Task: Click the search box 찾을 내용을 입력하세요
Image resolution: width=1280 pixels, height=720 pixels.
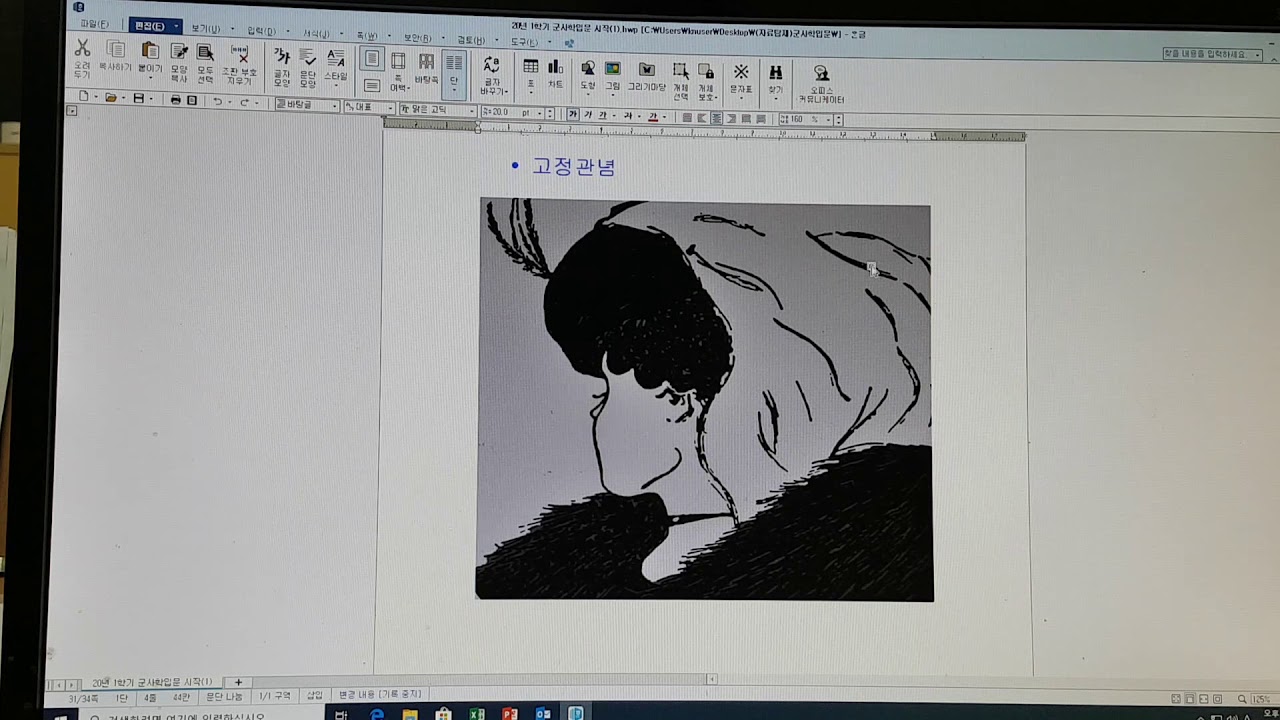Action: (x=1212, y=54)
